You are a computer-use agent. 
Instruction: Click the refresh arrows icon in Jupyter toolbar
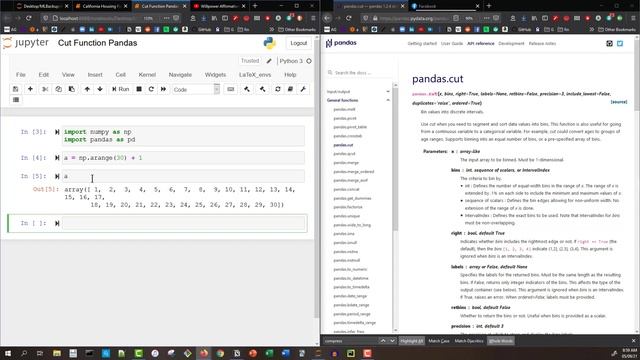pyautogui.click(x=278, y=89)
